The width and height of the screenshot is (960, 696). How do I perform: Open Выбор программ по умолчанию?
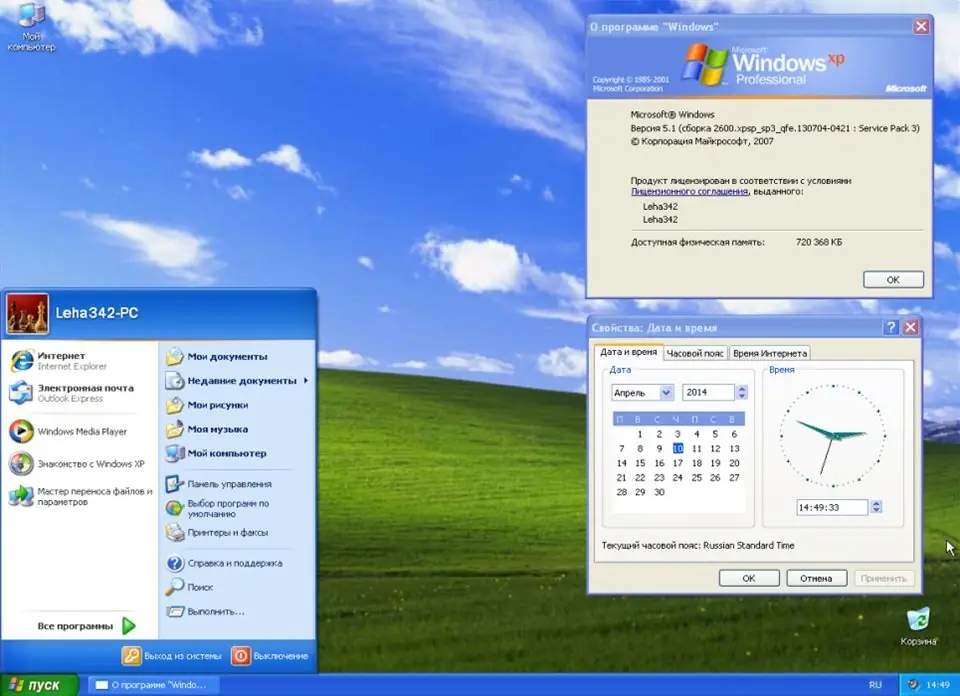[217, 508]
